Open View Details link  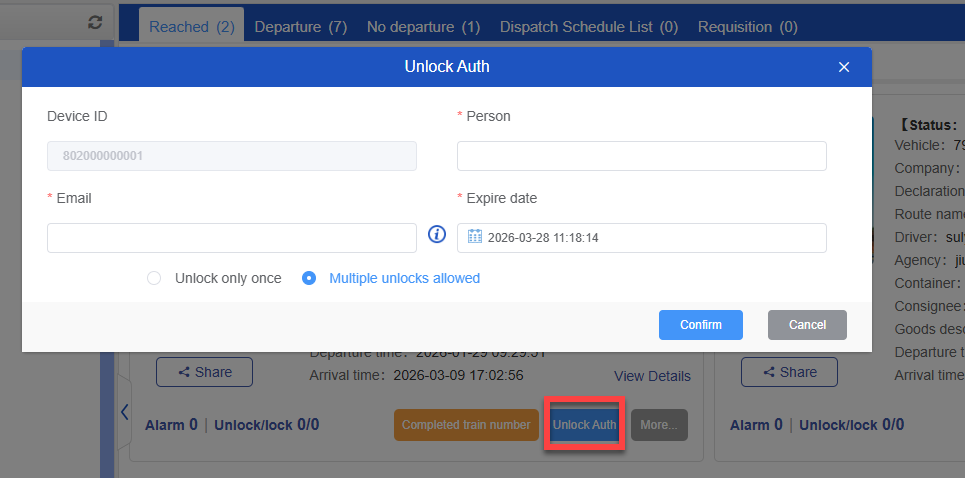[652, 376]
